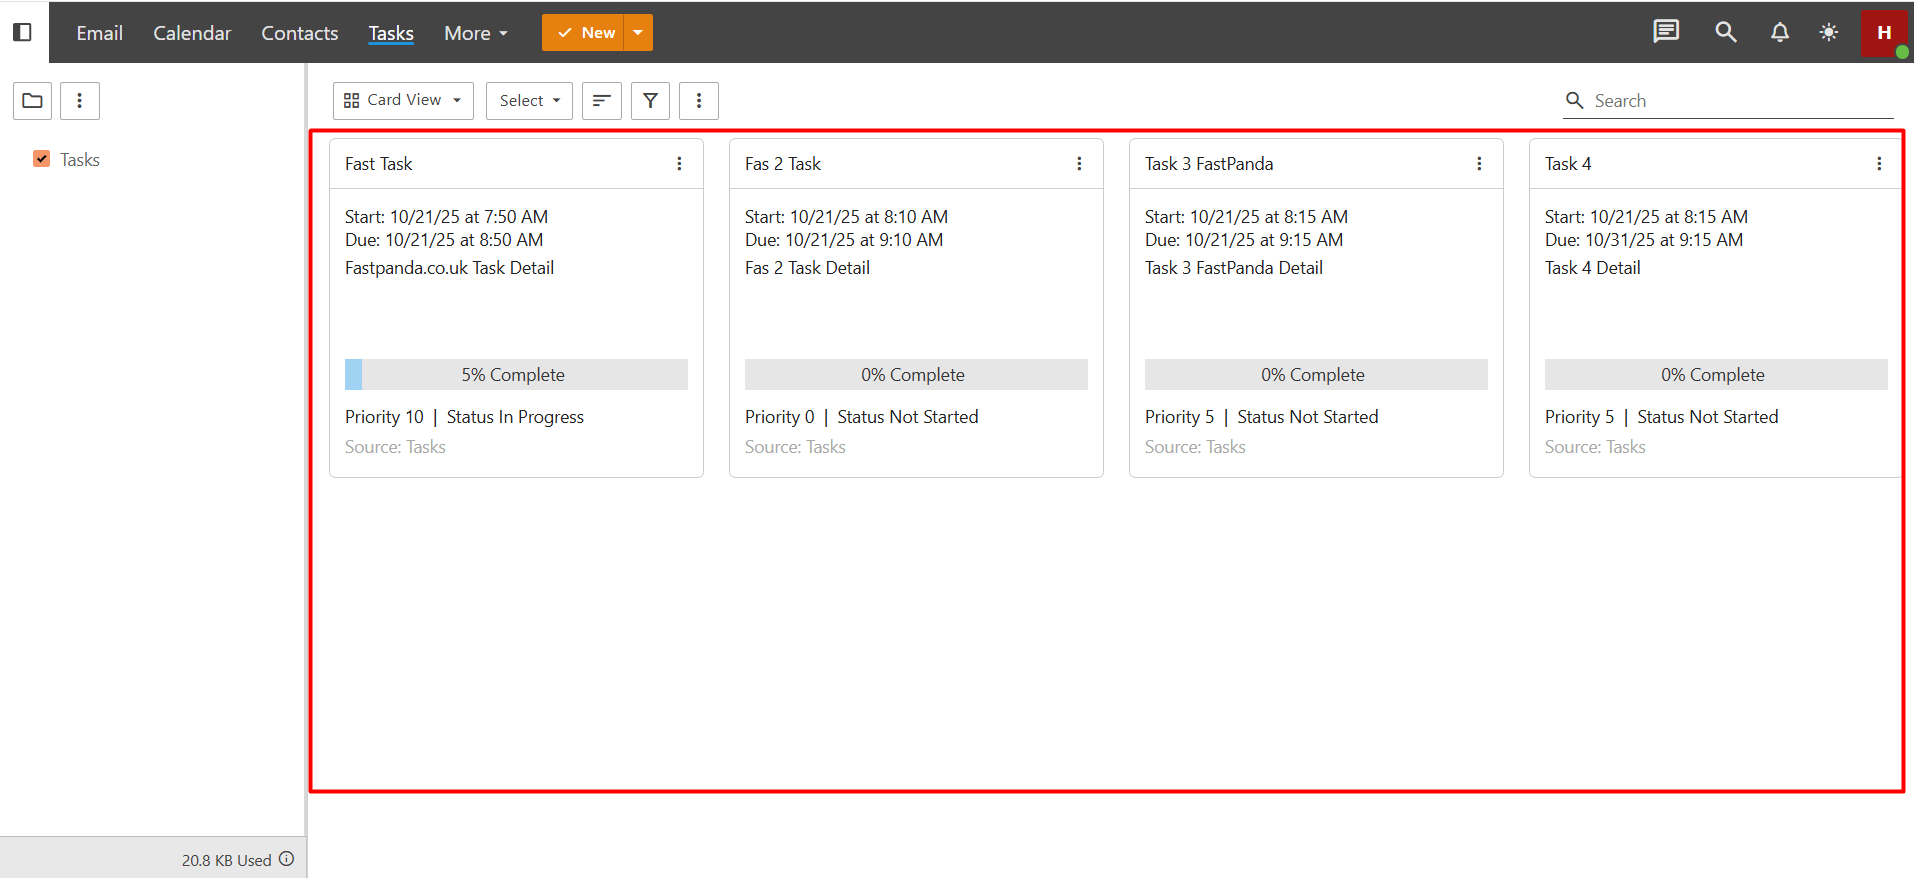Image resolution: width=1914 pixels, height=878 pixels.
Task: Click the new folder icon in sidebar
Action: 32,101
